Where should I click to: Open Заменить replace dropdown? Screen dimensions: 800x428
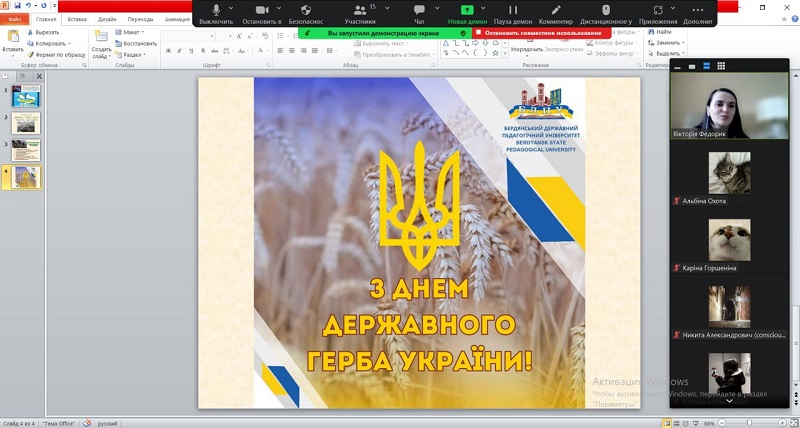coord(664,43)
